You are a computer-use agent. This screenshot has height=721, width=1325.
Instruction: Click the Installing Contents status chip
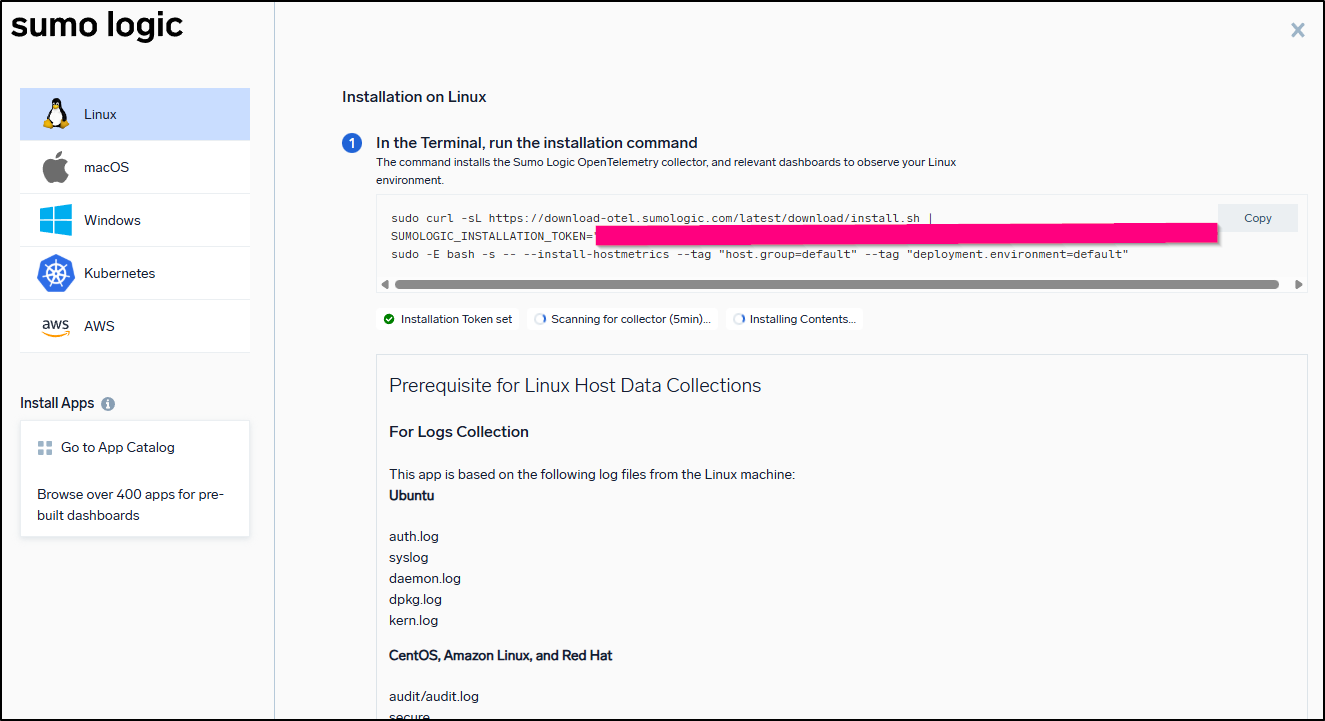click(795, 319)
